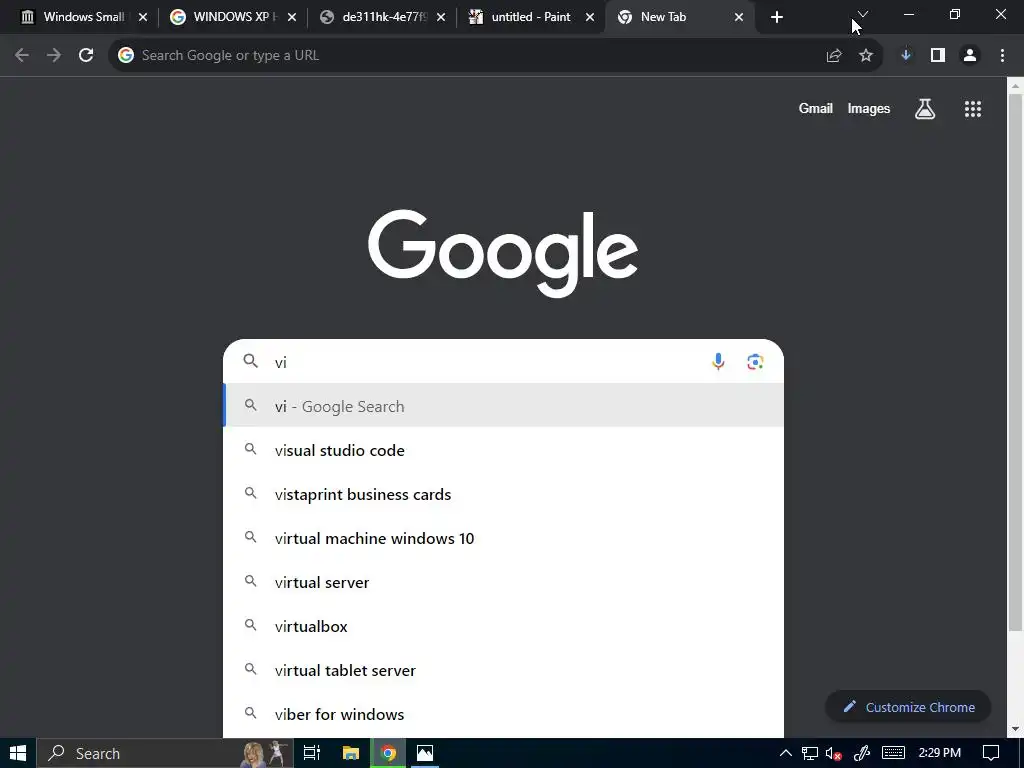Screen dimensions: 1024x768
Task: Share this page via share icon
Action: pos(834,56)
